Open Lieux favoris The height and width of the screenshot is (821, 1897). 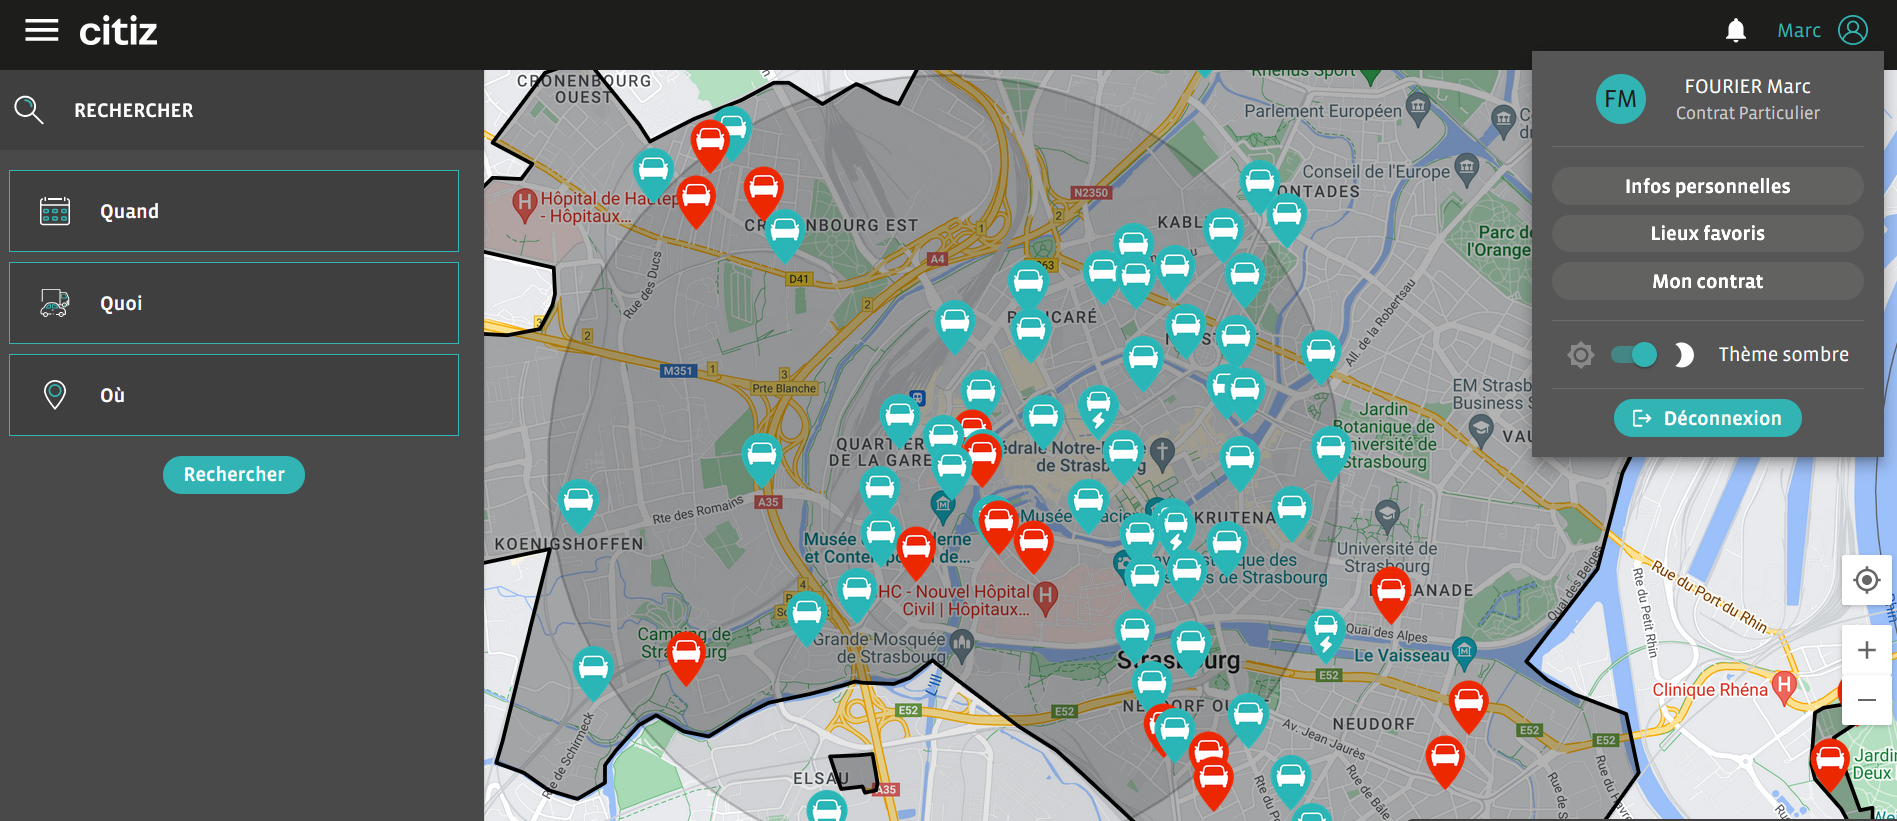tap(1707, 233)
